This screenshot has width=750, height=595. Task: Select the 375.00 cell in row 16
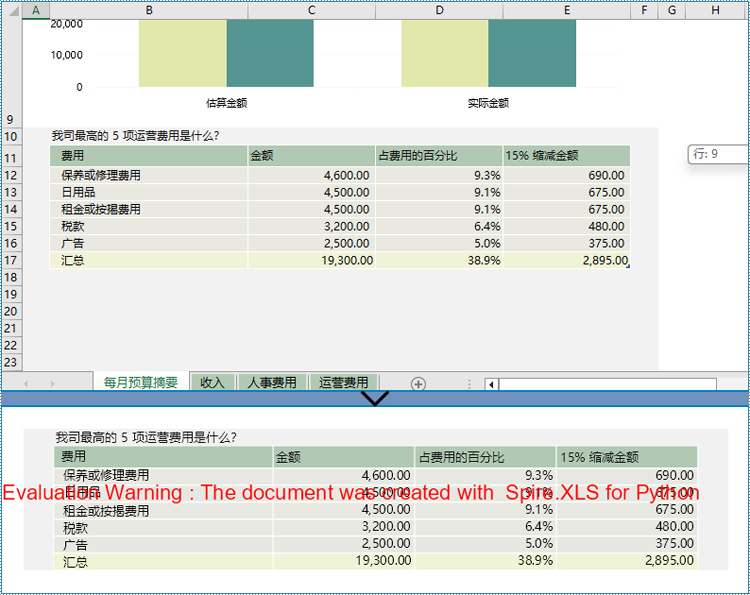tap(567, 243)
